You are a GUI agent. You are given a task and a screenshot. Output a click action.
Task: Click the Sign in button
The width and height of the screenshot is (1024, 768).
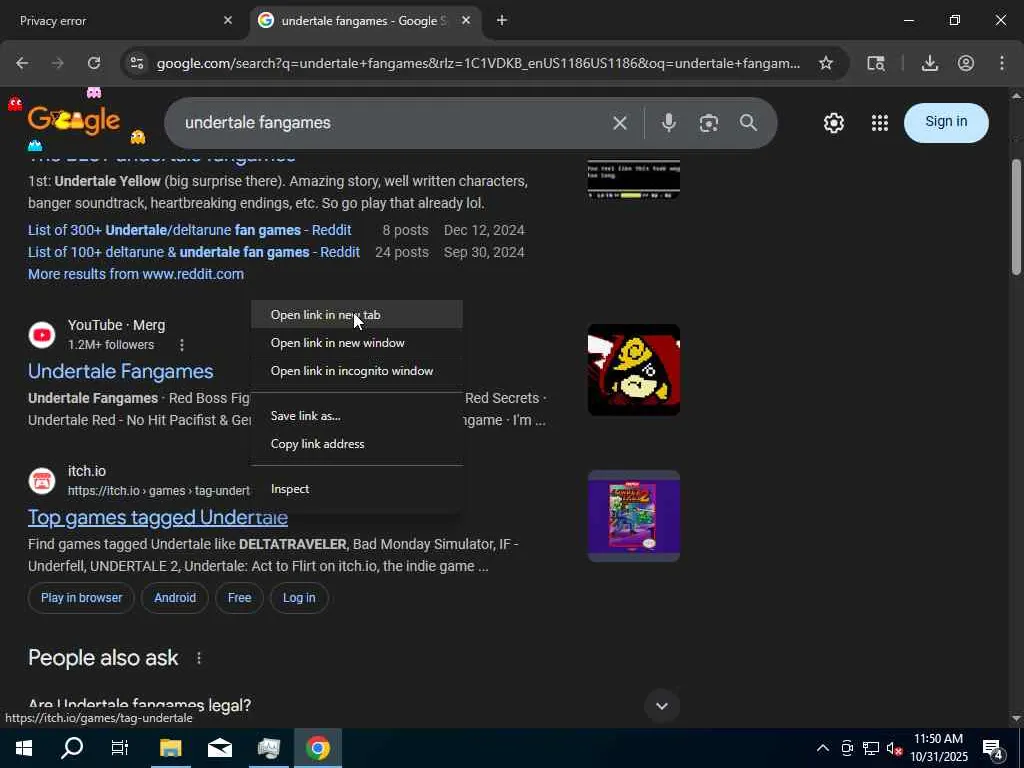coord(946,122)
